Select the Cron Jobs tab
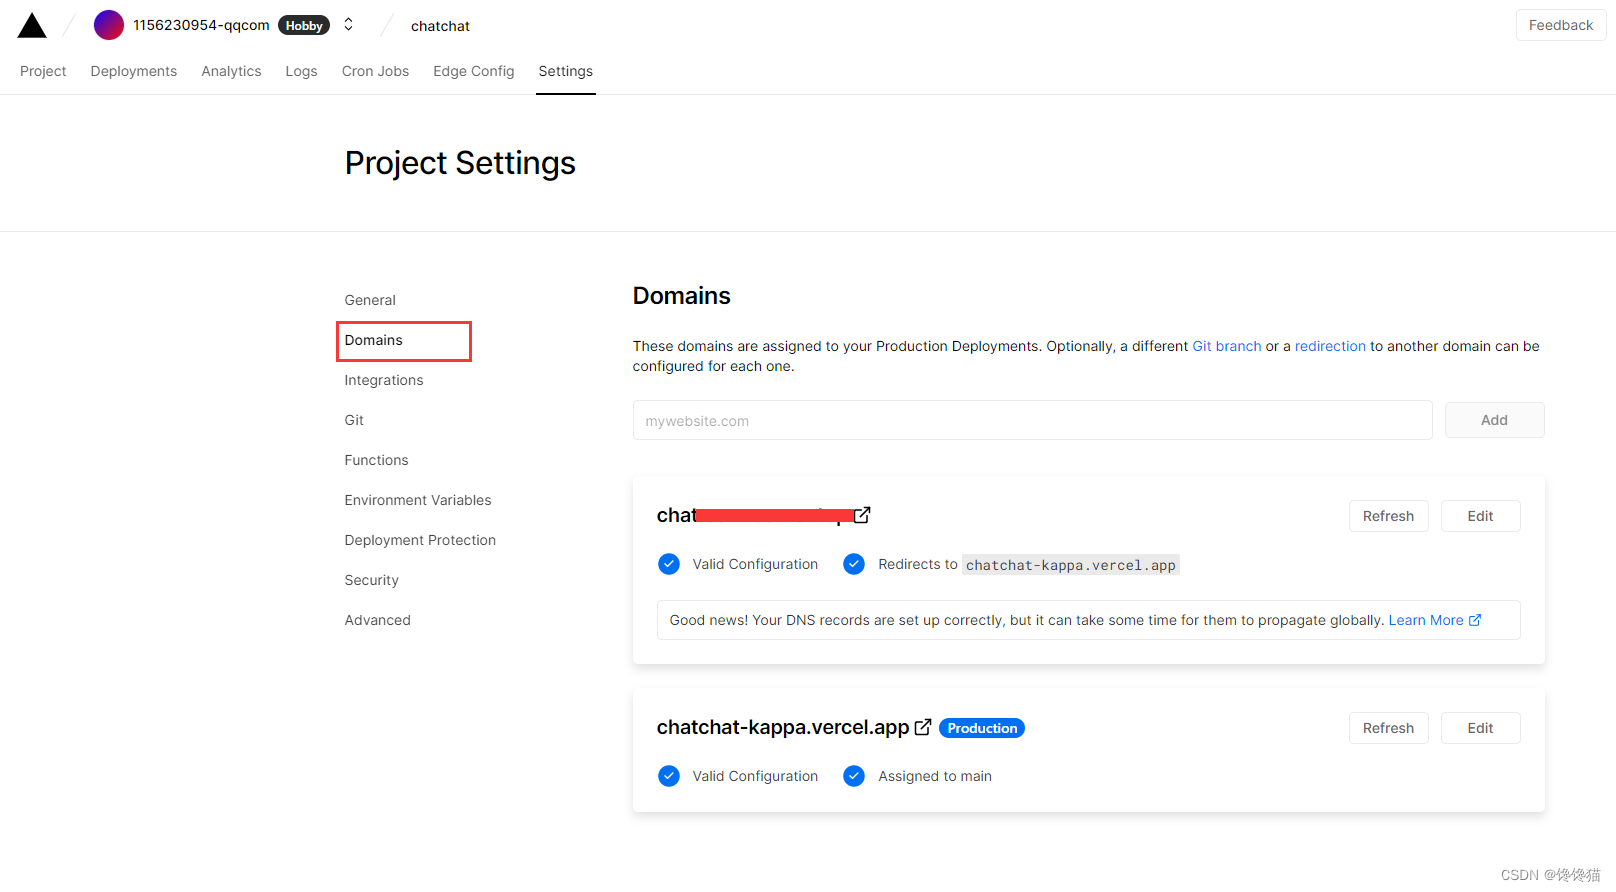The height and width of the screenshot is (892, 1616). pos(375,71)
